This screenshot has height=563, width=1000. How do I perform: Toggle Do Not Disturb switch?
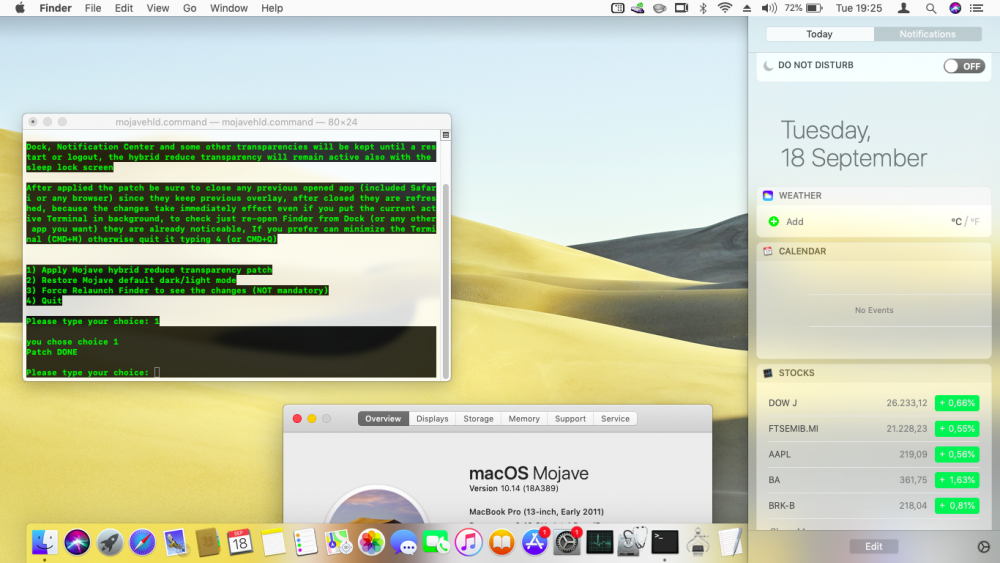(964, 66)
